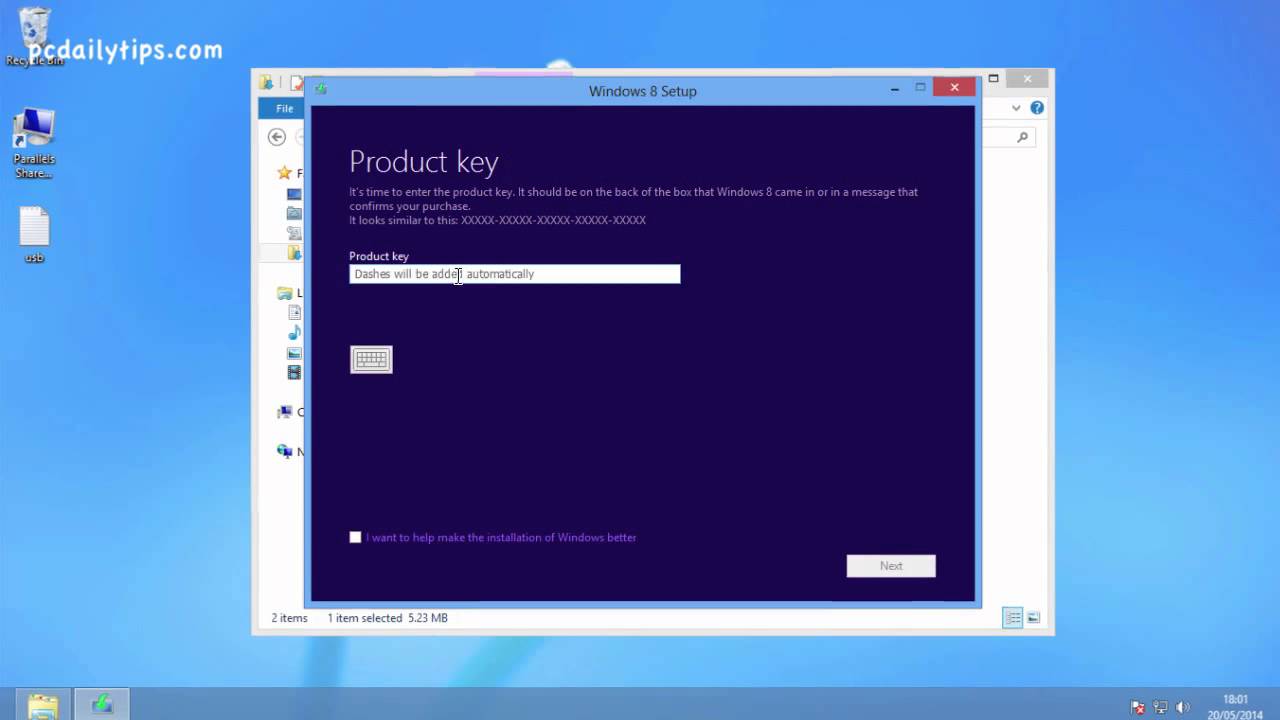Click the network icon in system tray
1280x720 pixels.
coord(1160,707)
